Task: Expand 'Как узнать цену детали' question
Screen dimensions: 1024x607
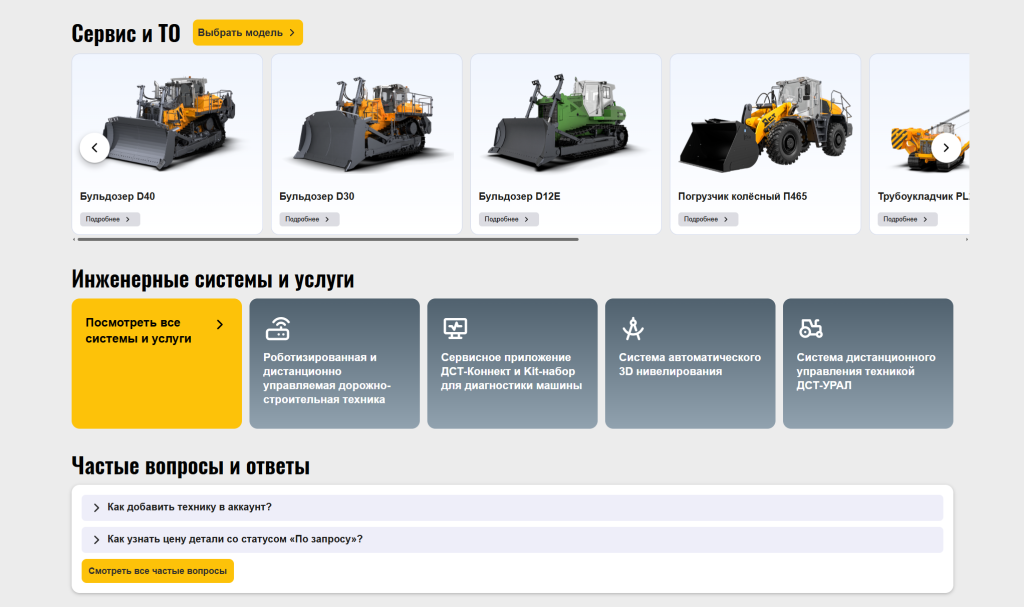Action: pos(512,540)
